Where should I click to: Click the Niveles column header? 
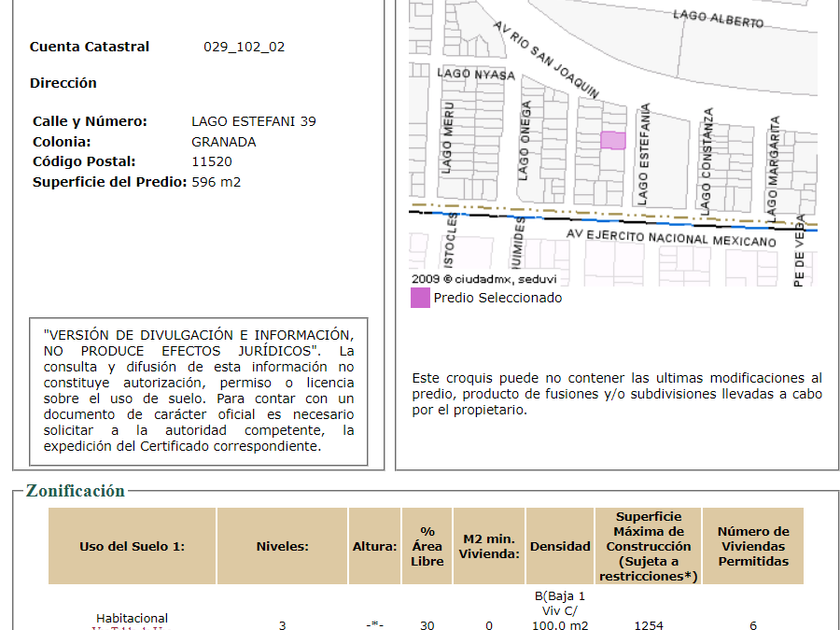point(282,546)
